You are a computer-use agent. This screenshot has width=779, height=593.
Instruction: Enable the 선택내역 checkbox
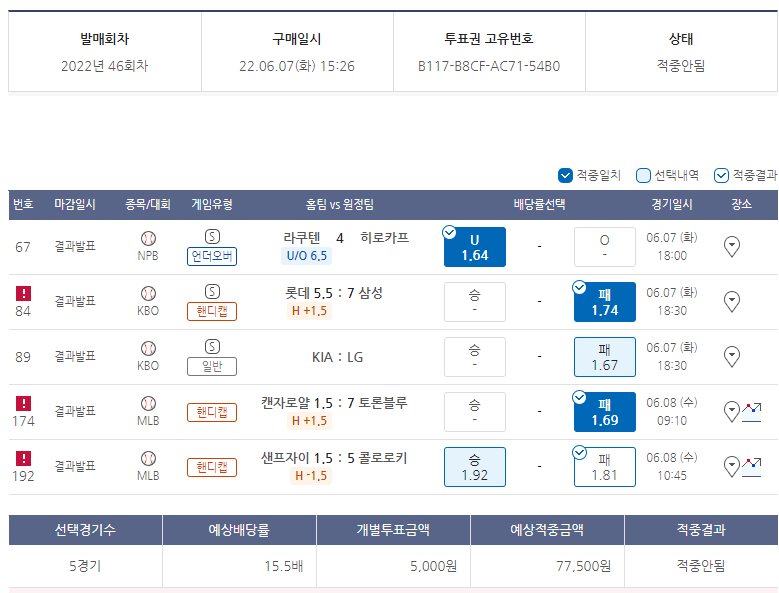click(643, 175)
